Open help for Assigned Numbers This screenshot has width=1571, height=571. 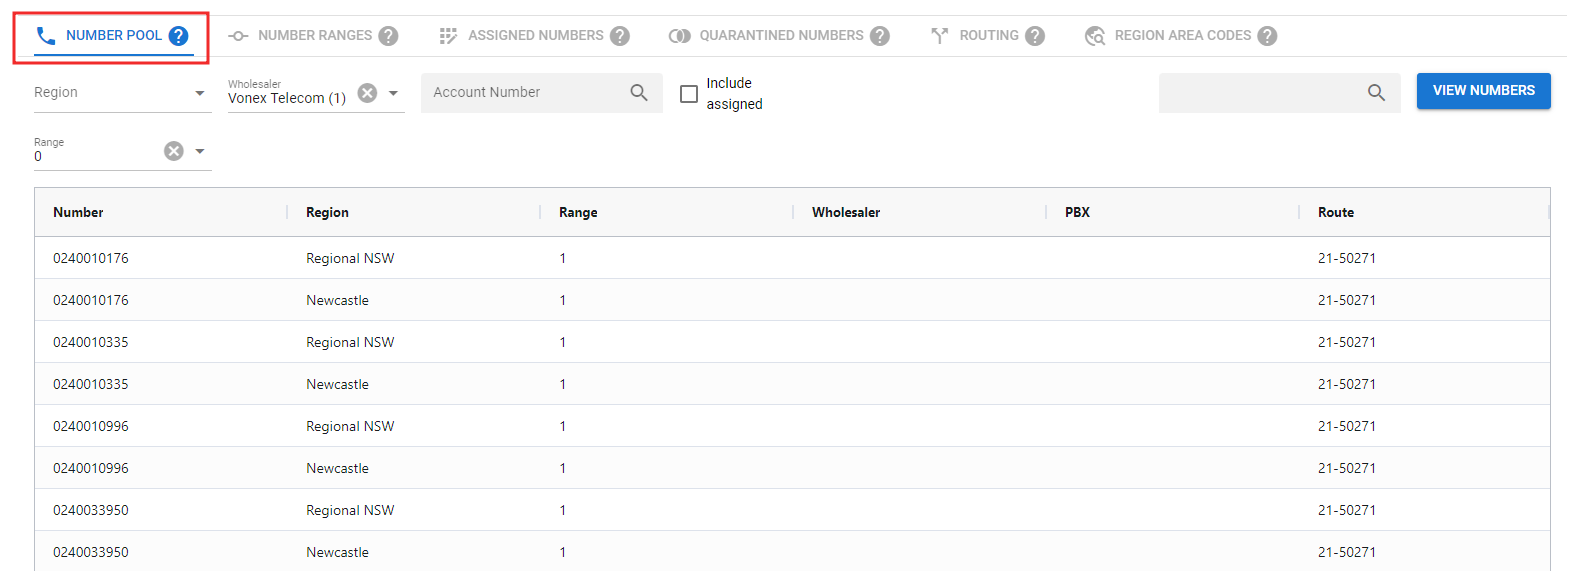tap(620, 36)
